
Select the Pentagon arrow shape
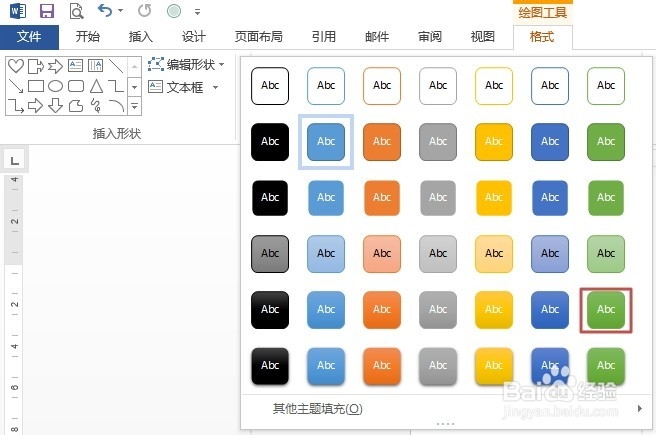36,66
